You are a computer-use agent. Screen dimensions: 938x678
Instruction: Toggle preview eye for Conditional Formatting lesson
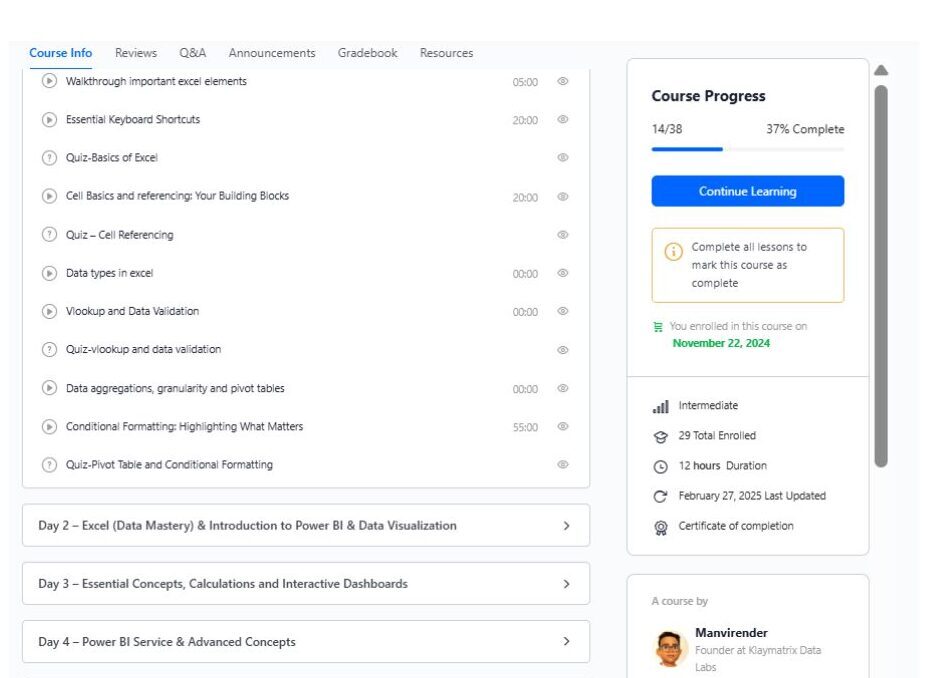pos(563,426)
